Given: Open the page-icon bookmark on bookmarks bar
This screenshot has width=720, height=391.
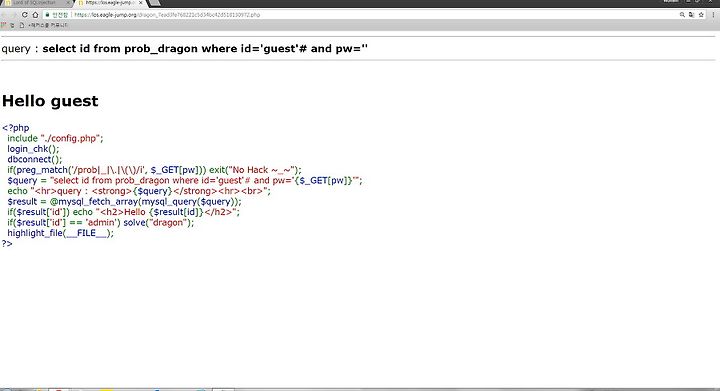Looking at the screenshot, I should [x=22, y=25].
